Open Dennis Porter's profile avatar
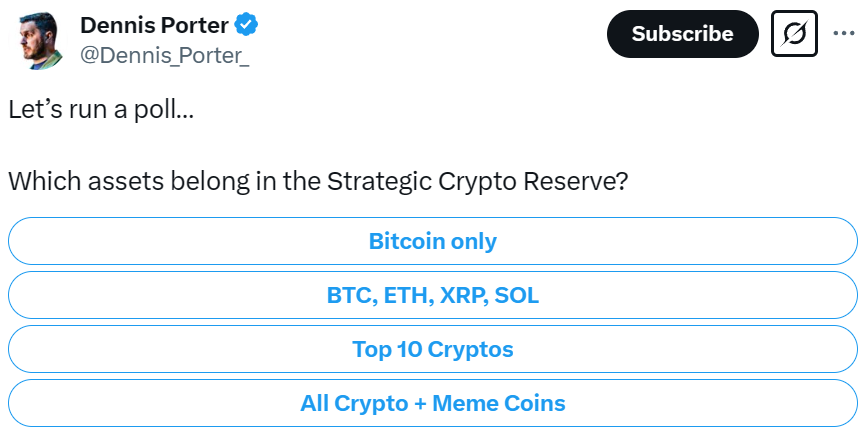The image size is (867, 443). (x=40, y=41)
